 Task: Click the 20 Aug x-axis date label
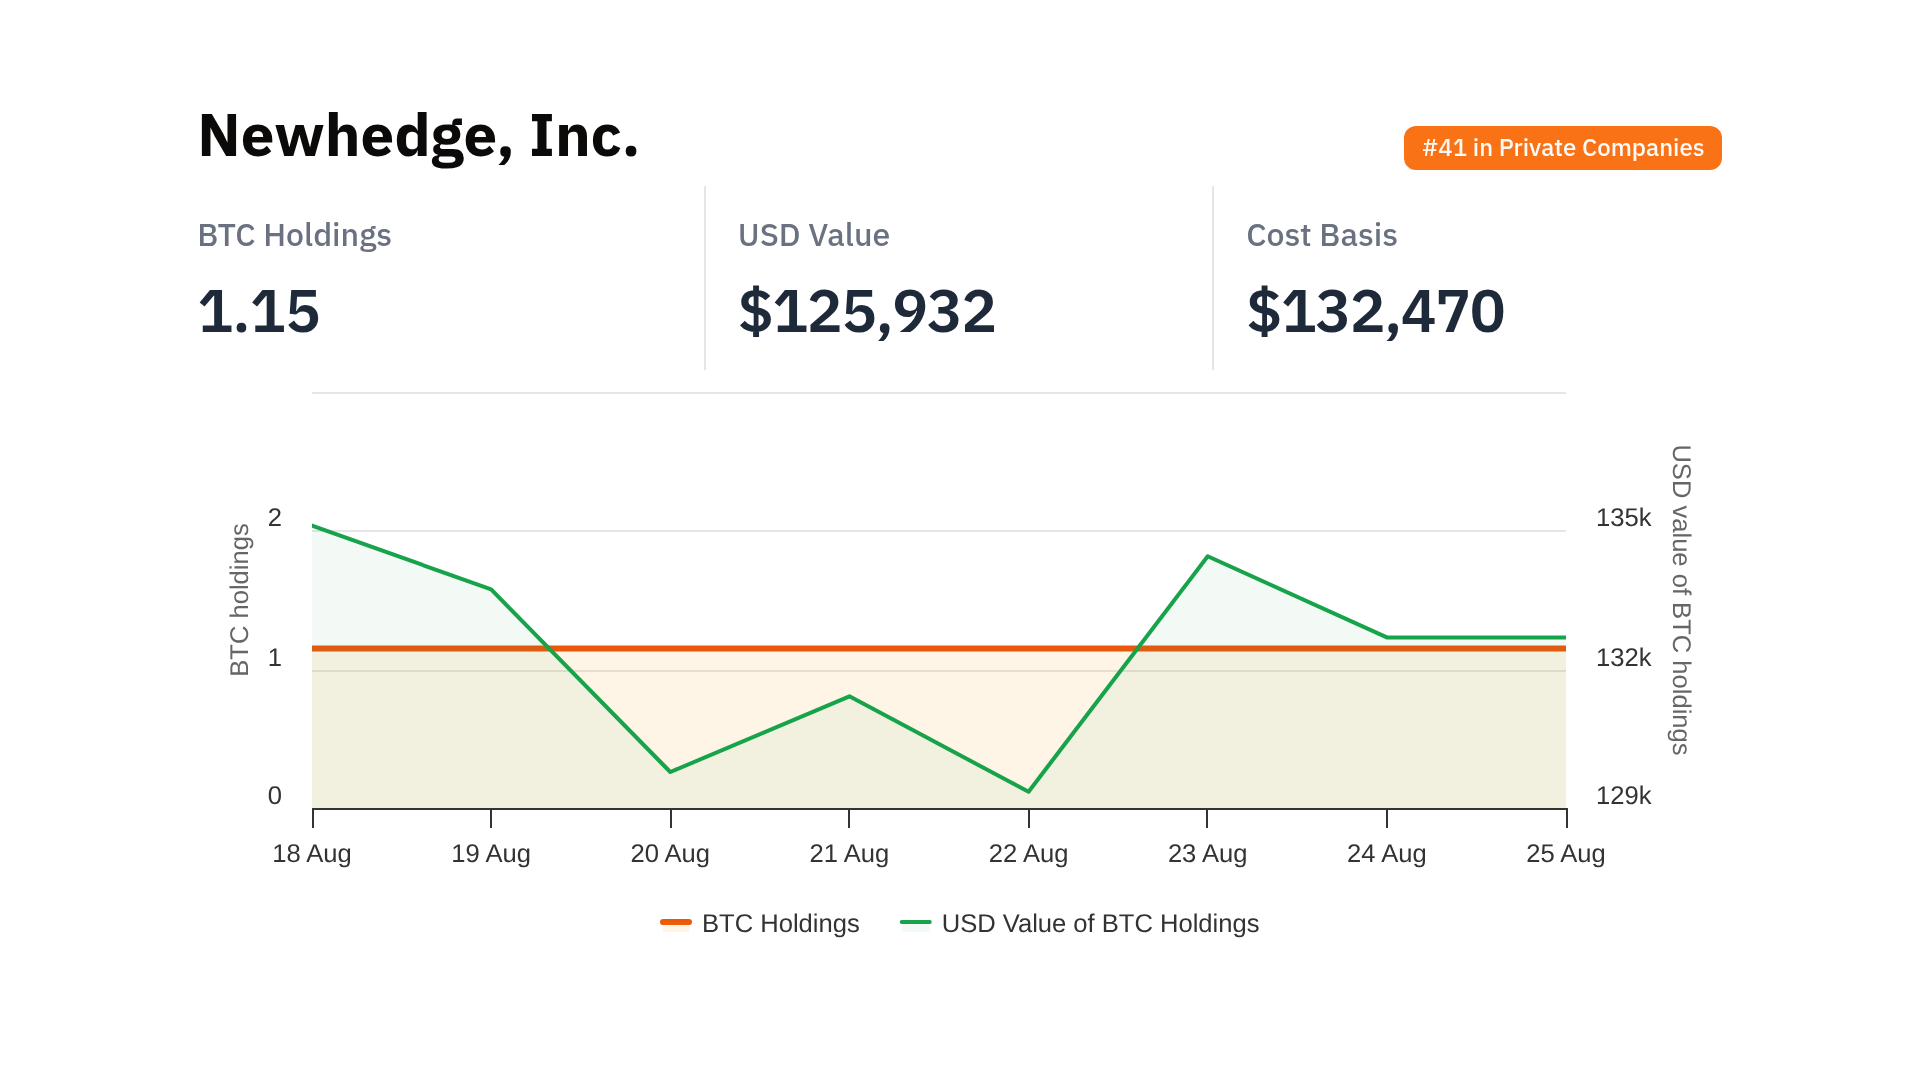[x=670, y=854]
